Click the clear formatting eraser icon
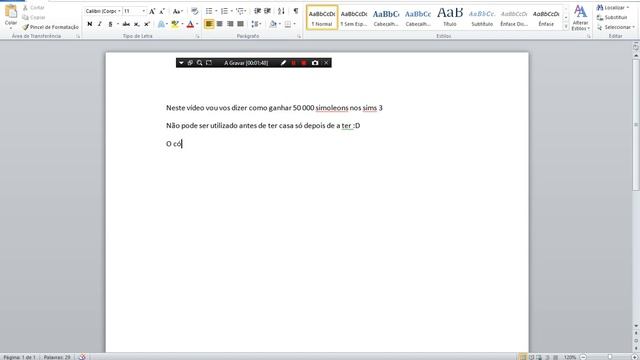Viewport: 640px width, 360px height. (195, 11)
